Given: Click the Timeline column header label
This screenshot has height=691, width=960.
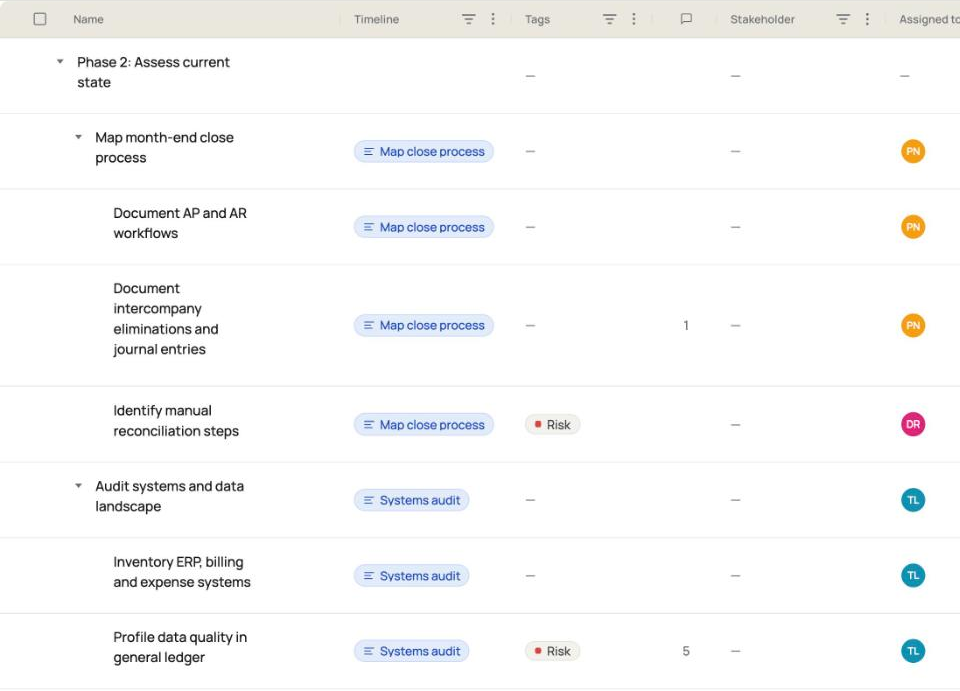Looking at the screenshot, I should 377,19.
